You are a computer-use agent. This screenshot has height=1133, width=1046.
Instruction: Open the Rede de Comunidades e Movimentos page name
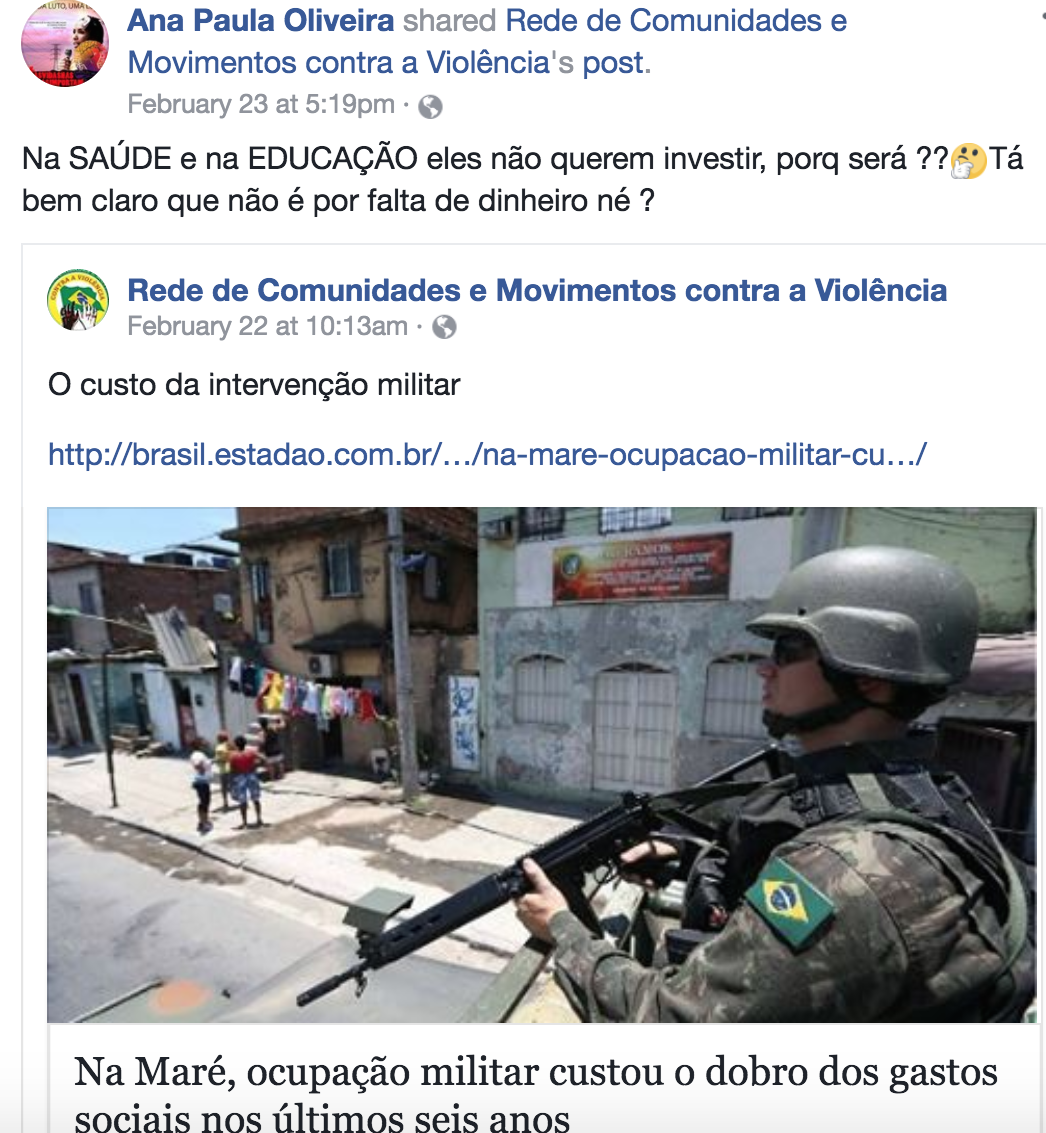537,290
